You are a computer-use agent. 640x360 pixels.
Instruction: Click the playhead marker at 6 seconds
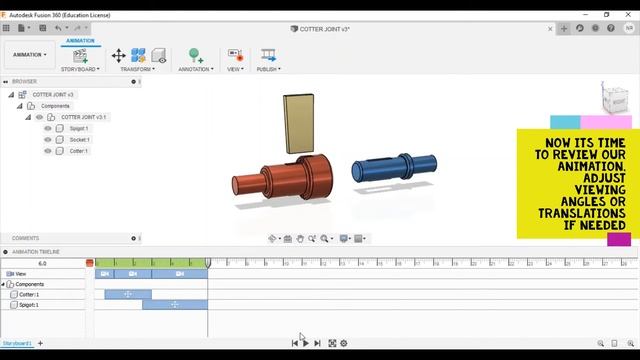point(208,263)
